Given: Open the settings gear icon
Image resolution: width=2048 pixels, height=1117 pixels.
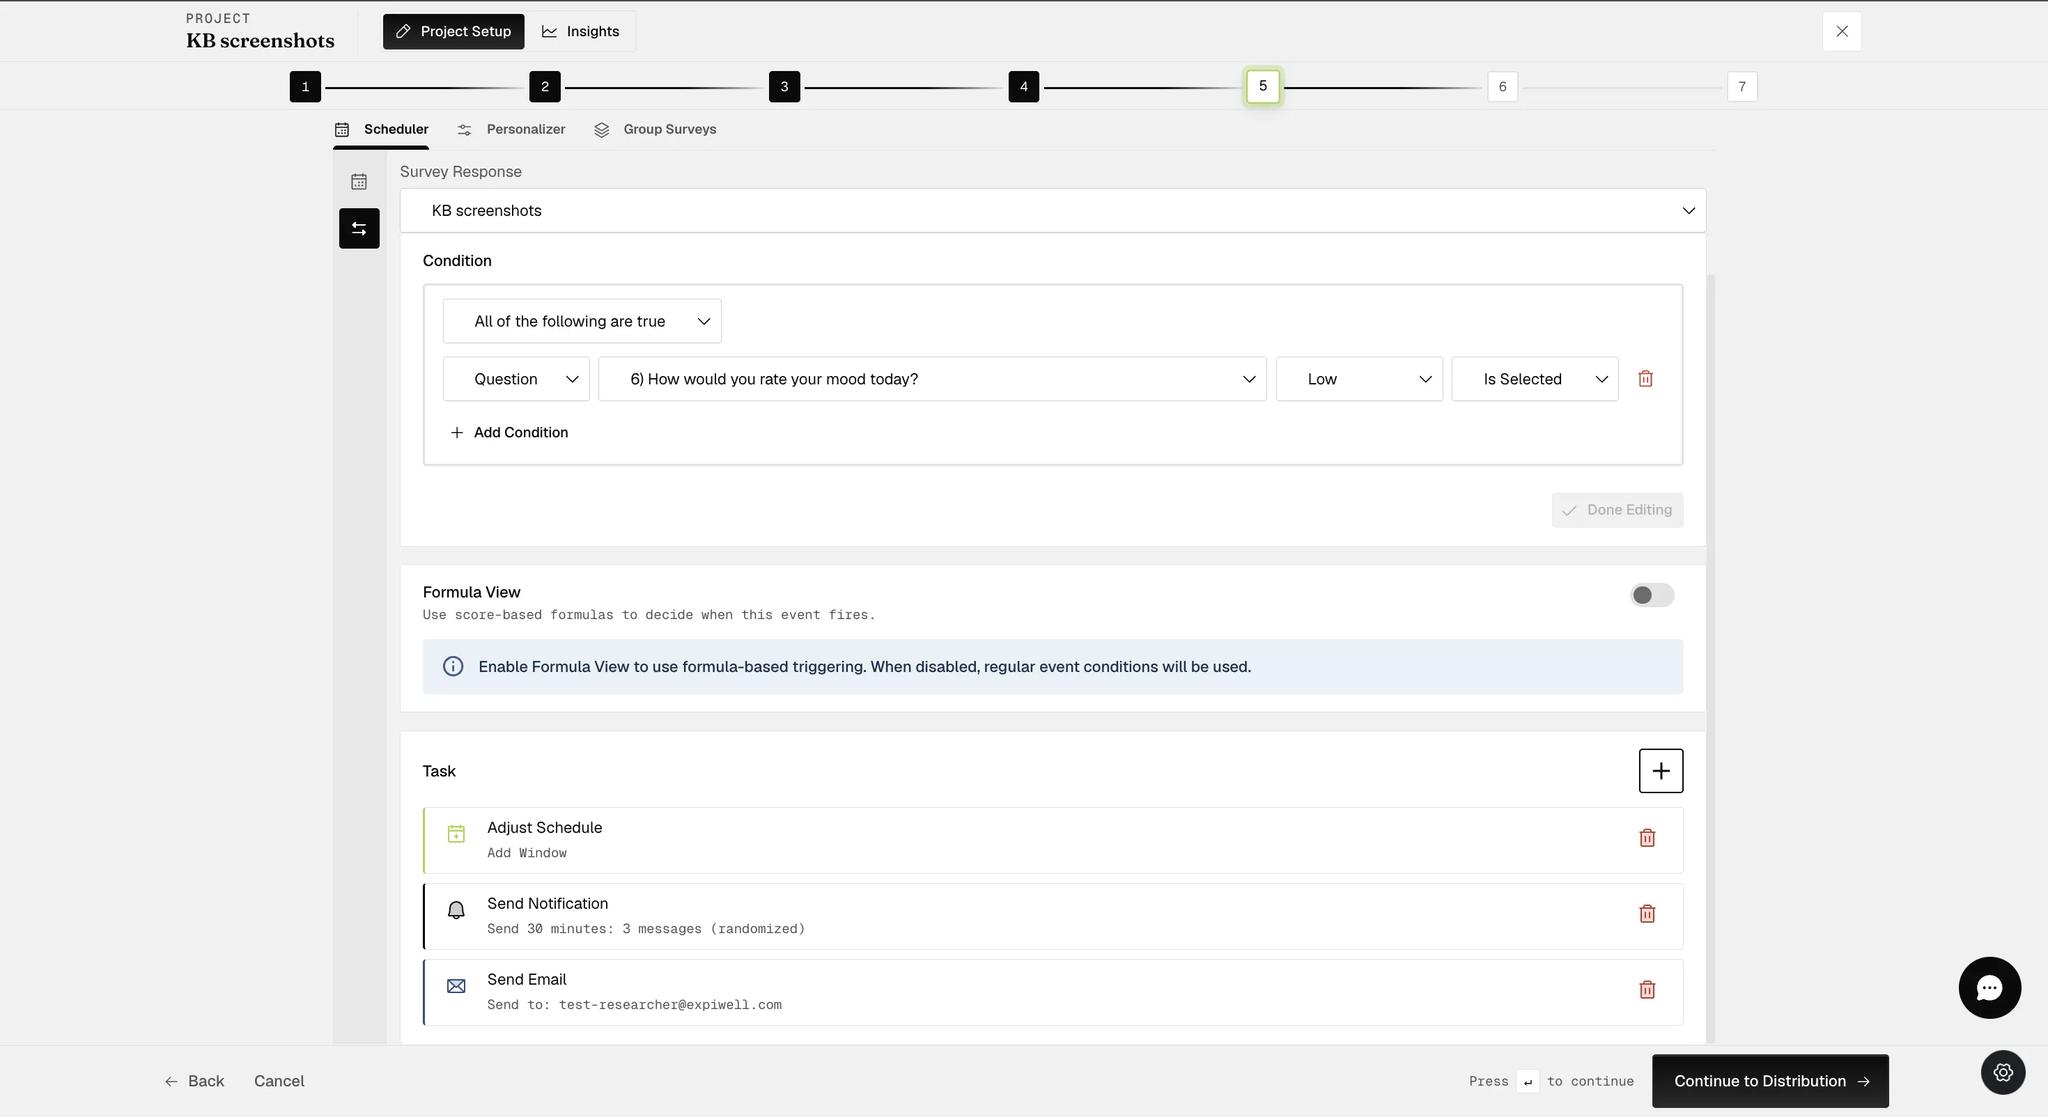Looking at the screenshot, I should click(2003, 1072).
